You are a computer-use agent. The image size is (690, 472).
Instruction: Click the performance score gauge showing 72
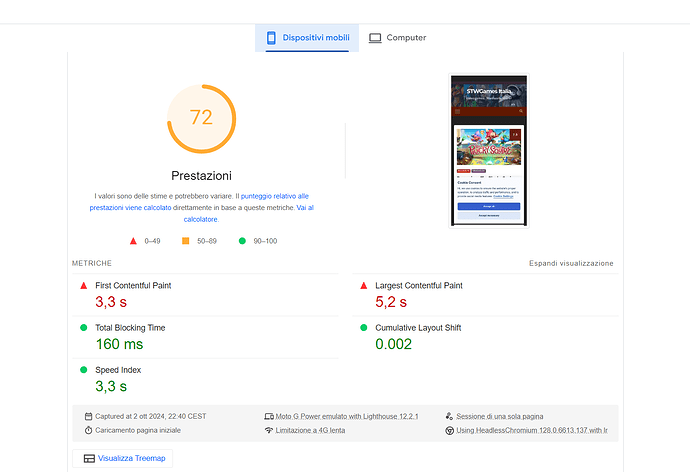click(x=202, y=119)
